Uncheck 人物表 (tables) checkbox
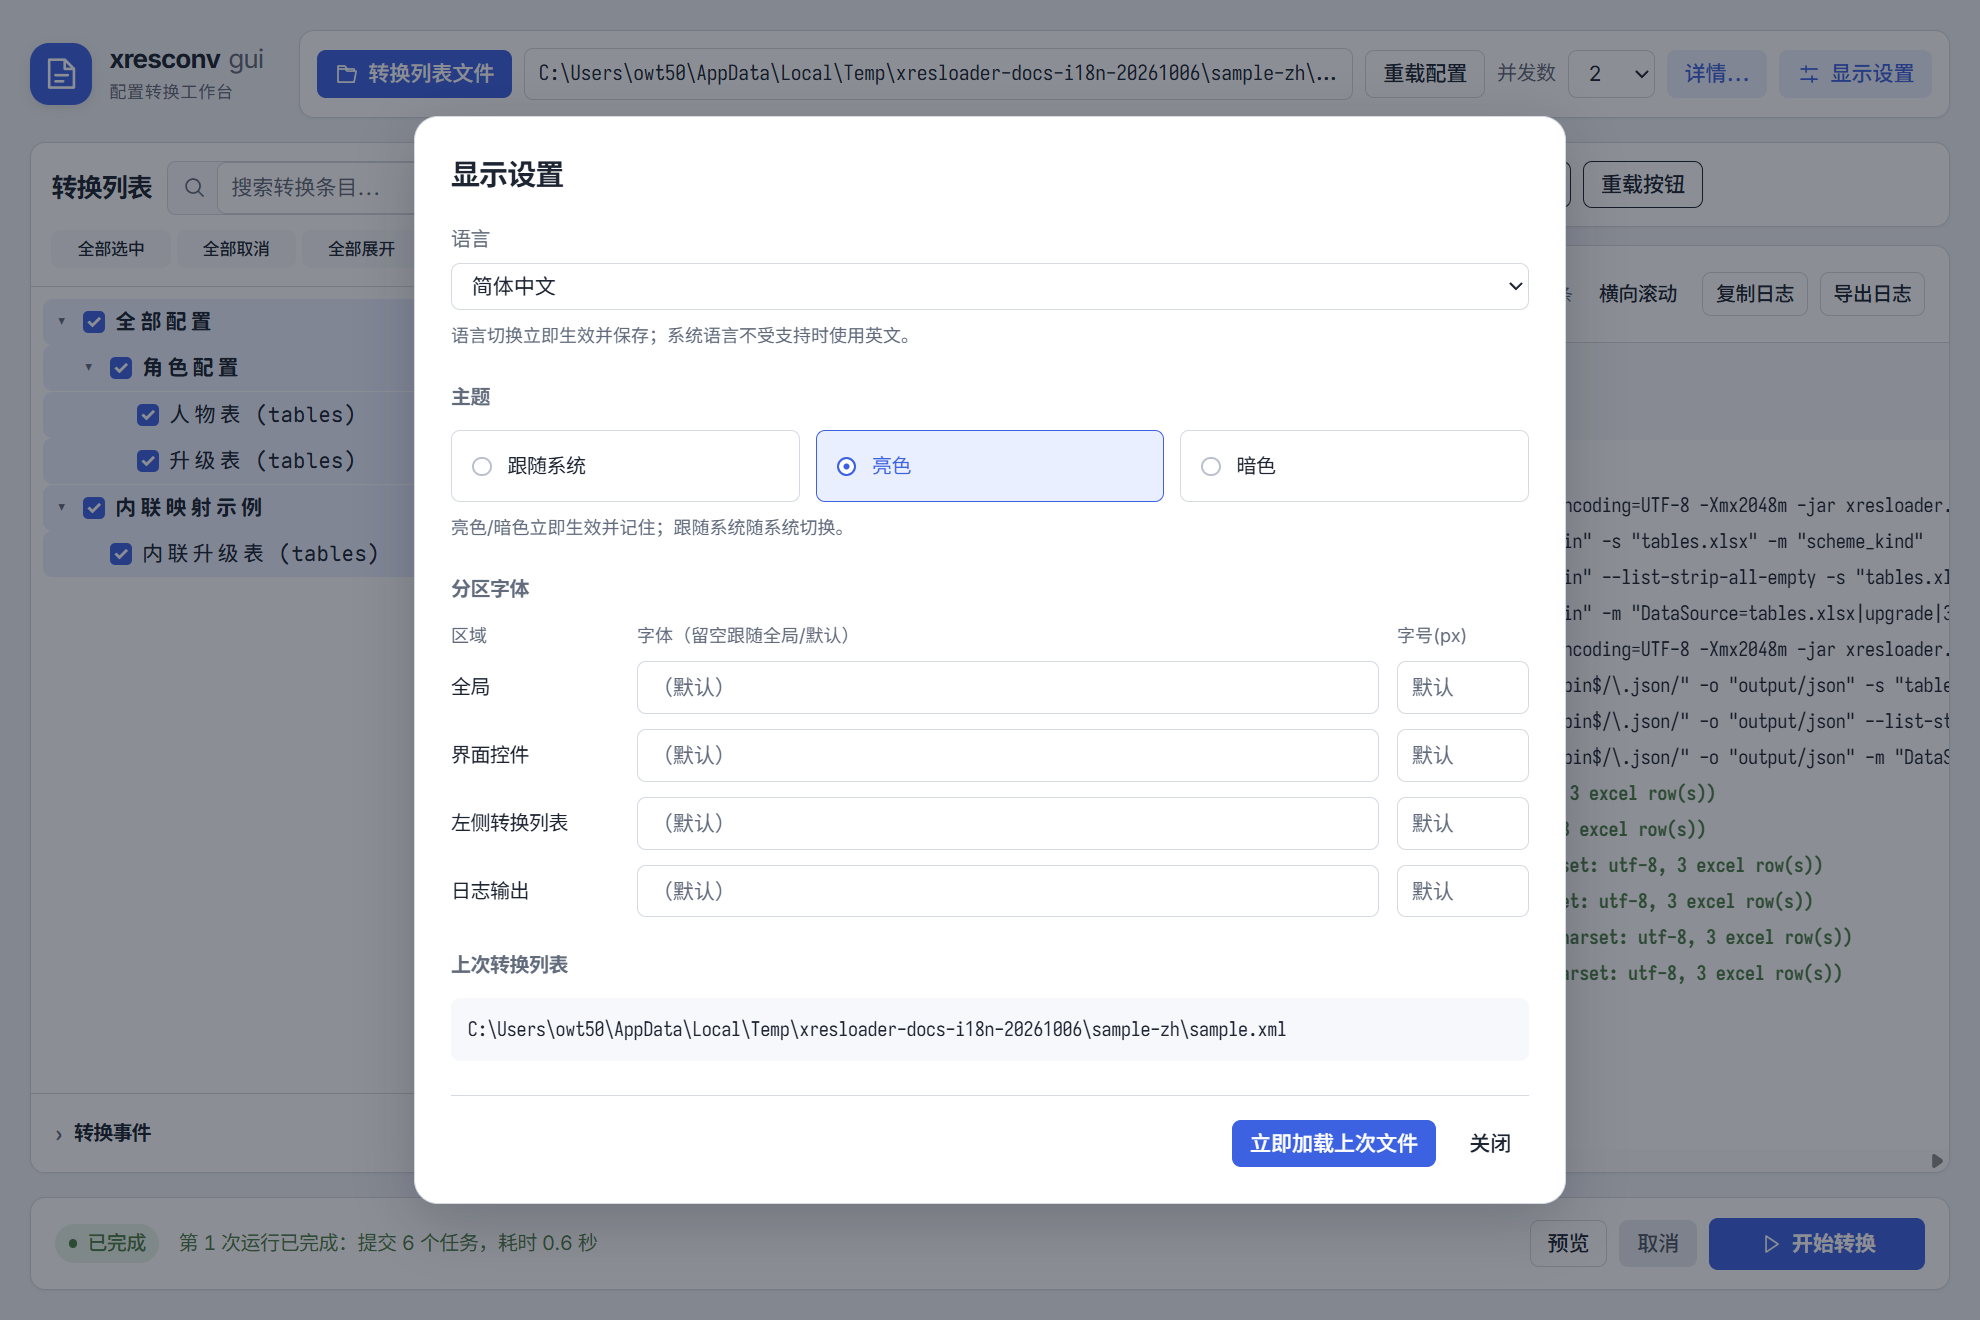This screenshot has height=1320, width=1980. 148,415
